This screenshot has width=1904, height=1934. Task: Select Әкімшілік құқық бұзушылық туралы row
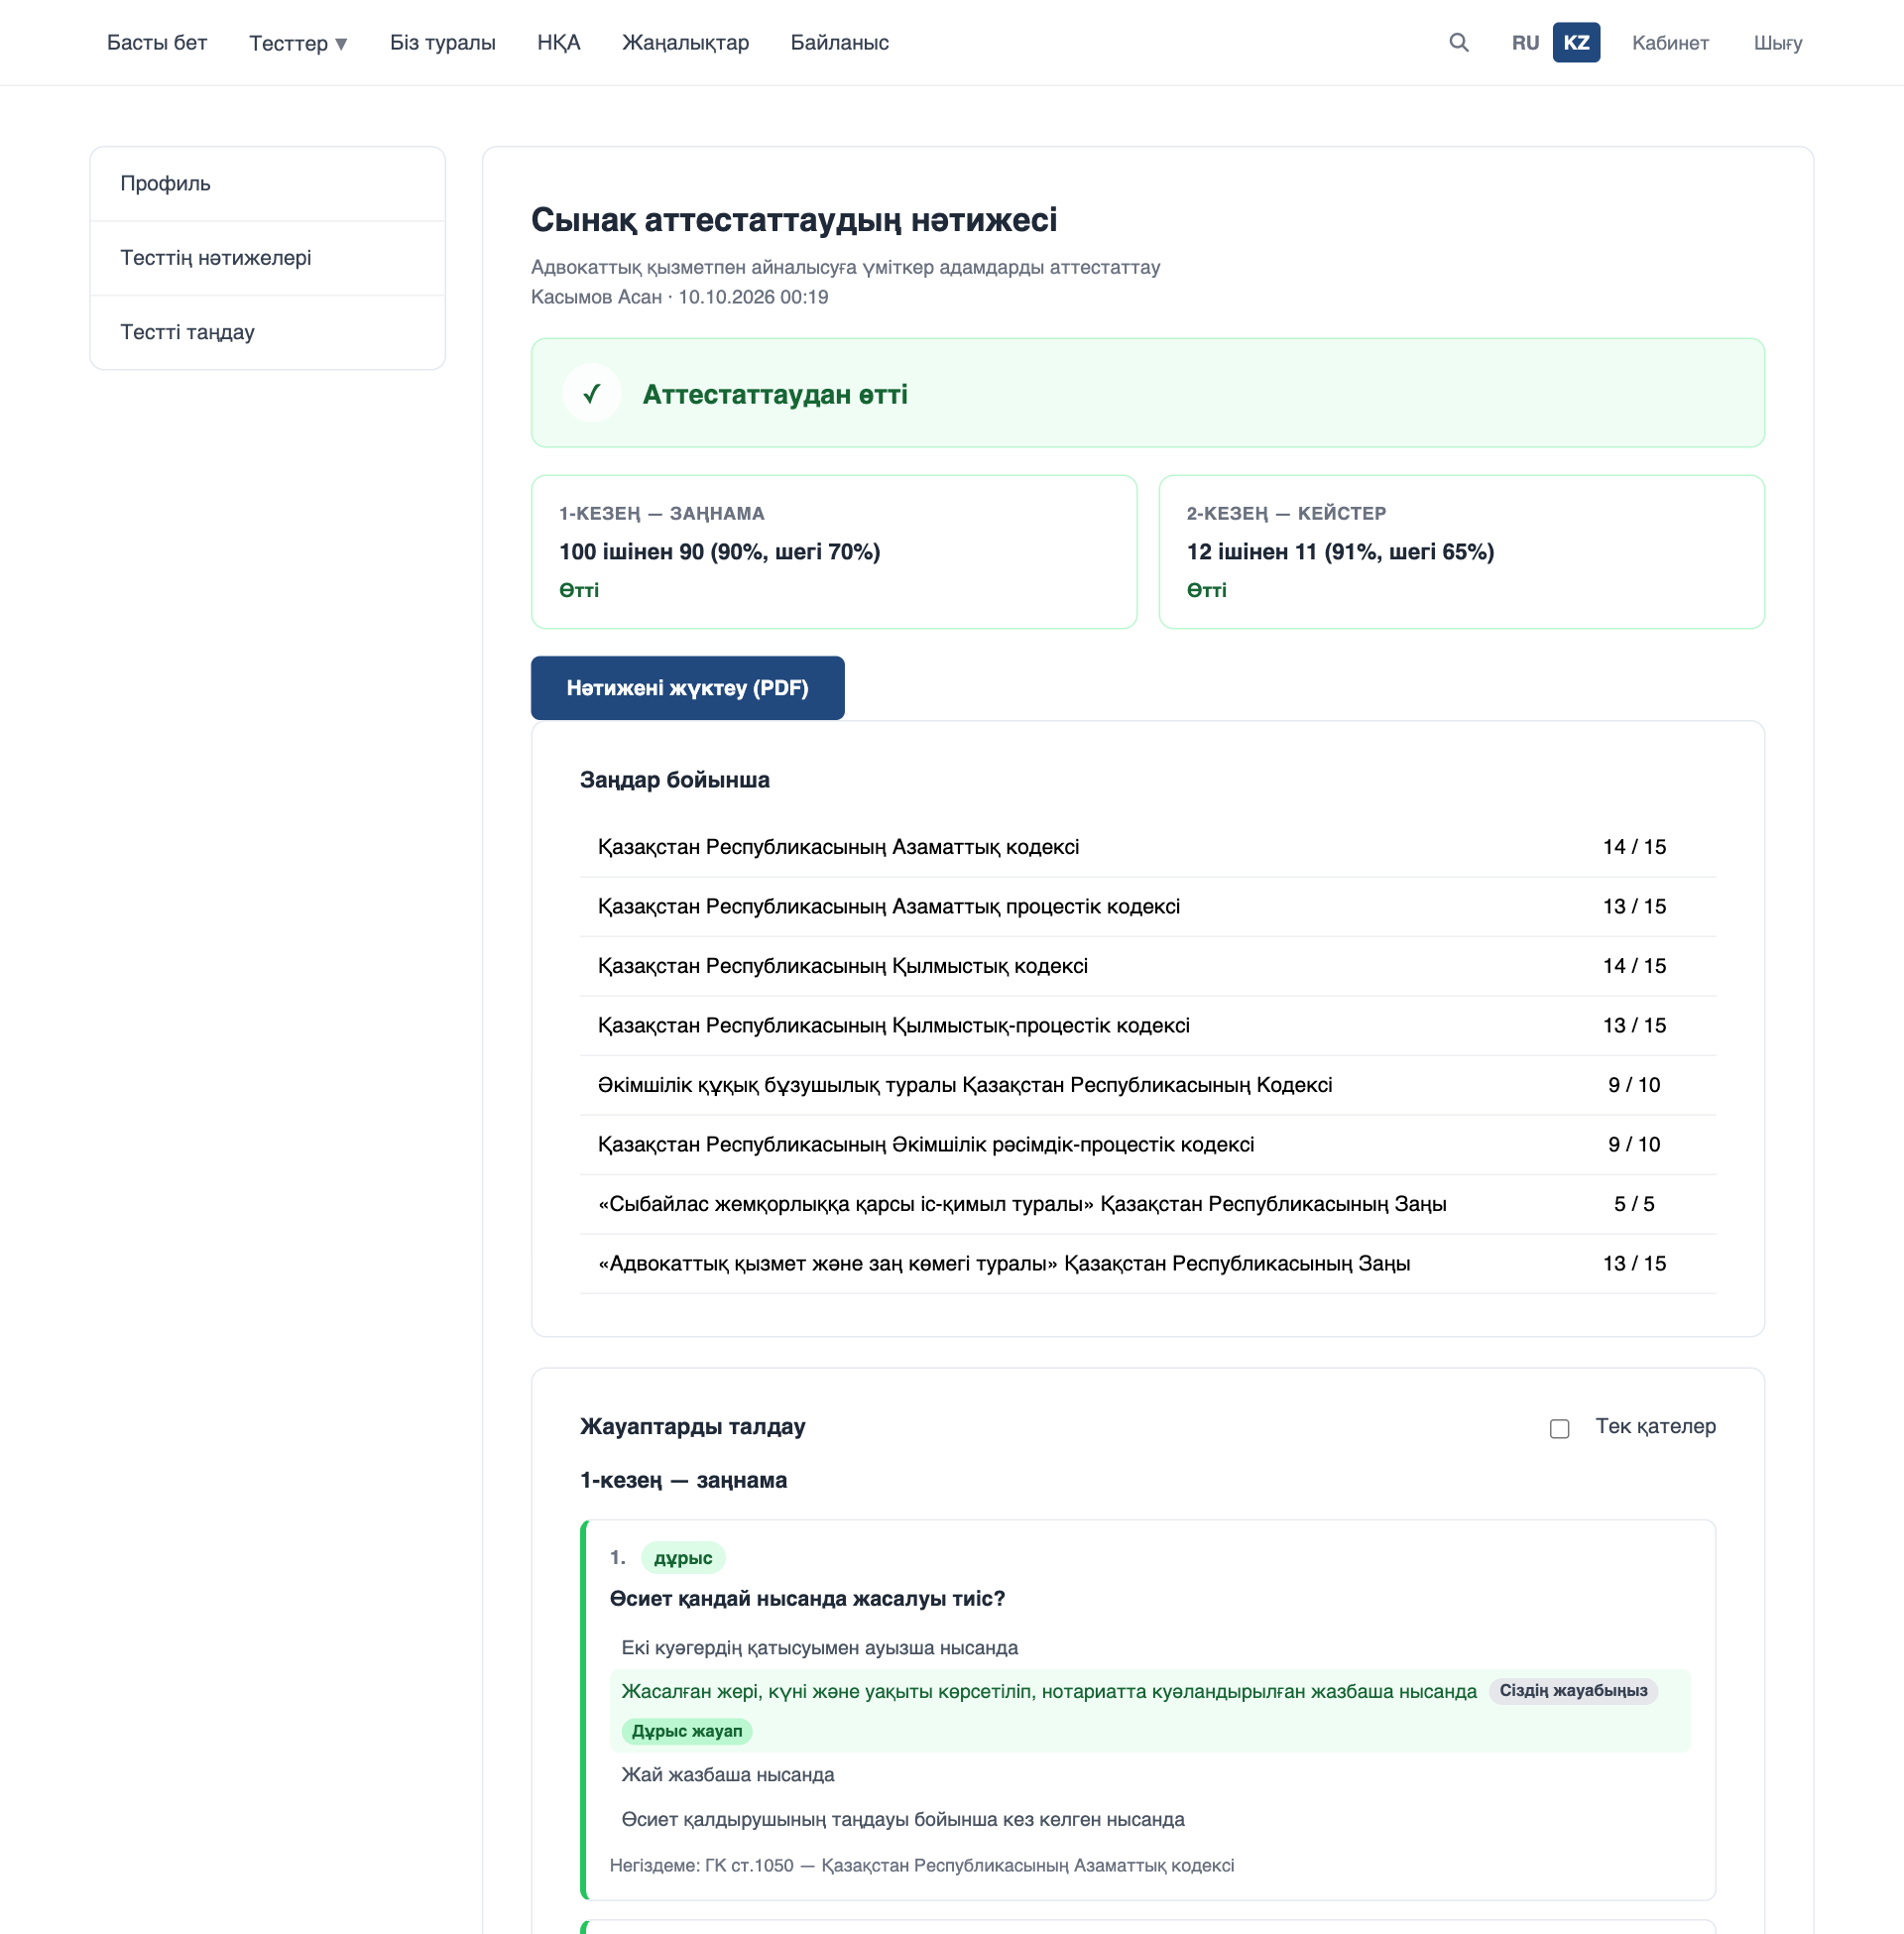pos(1147,1085)
